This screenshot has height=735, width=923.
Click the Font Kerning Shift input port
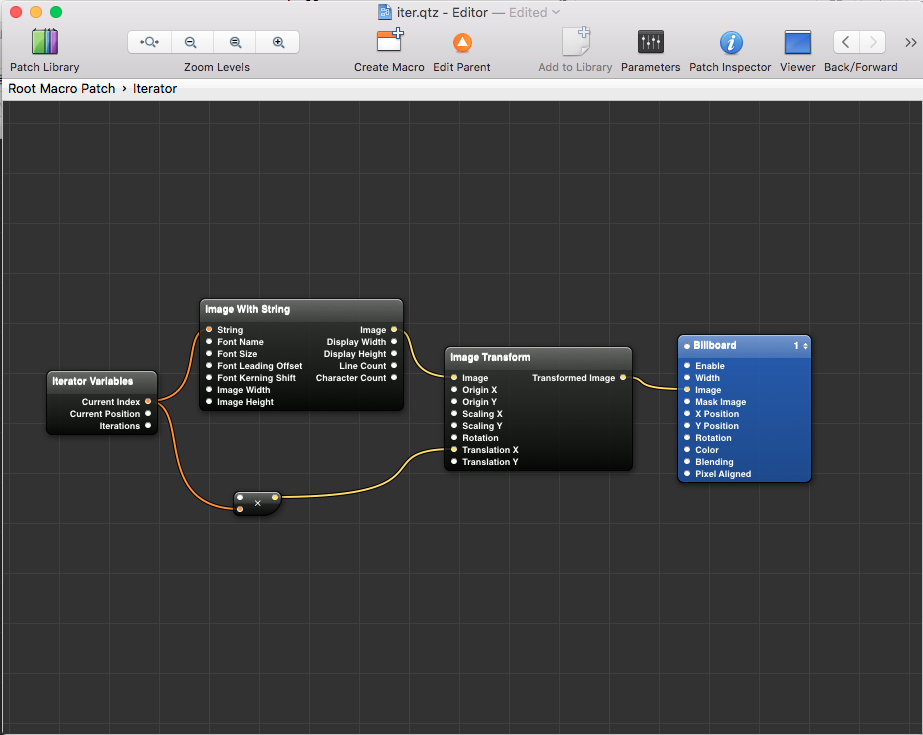[209, 377]
